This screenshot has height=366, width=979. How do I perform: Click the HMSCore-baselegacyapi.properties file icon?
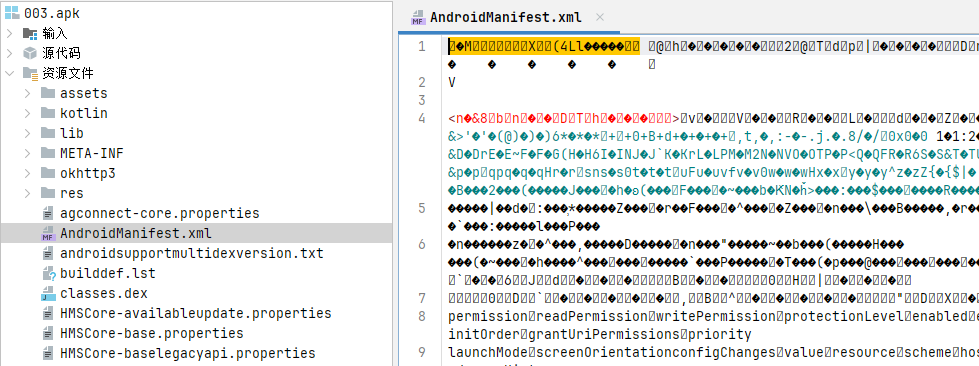[x=48, y=353]
